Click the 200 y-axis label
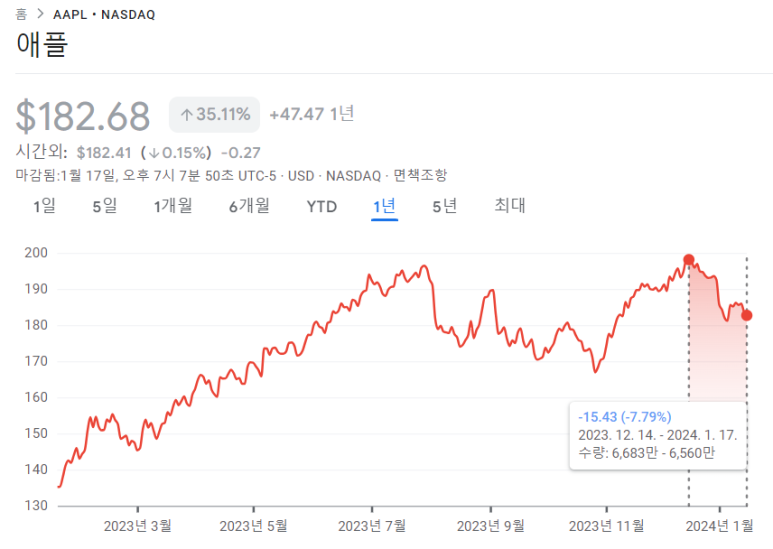The height and width of the screenshot is (549, 773). (36, 253)
